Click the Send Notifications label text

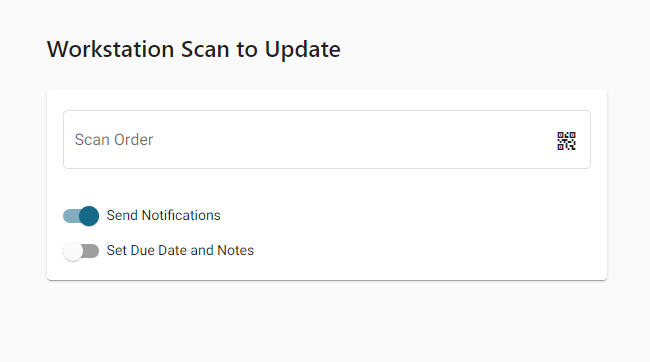[x=163, y=215]
